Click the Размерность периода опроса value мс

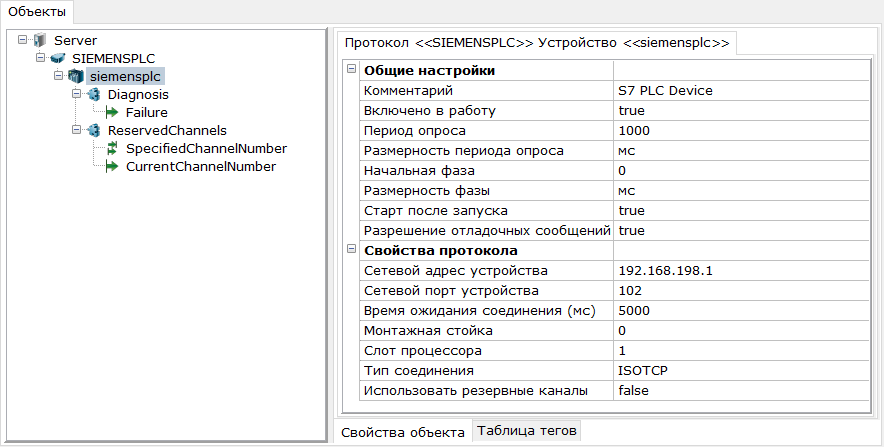click(741, 151)
